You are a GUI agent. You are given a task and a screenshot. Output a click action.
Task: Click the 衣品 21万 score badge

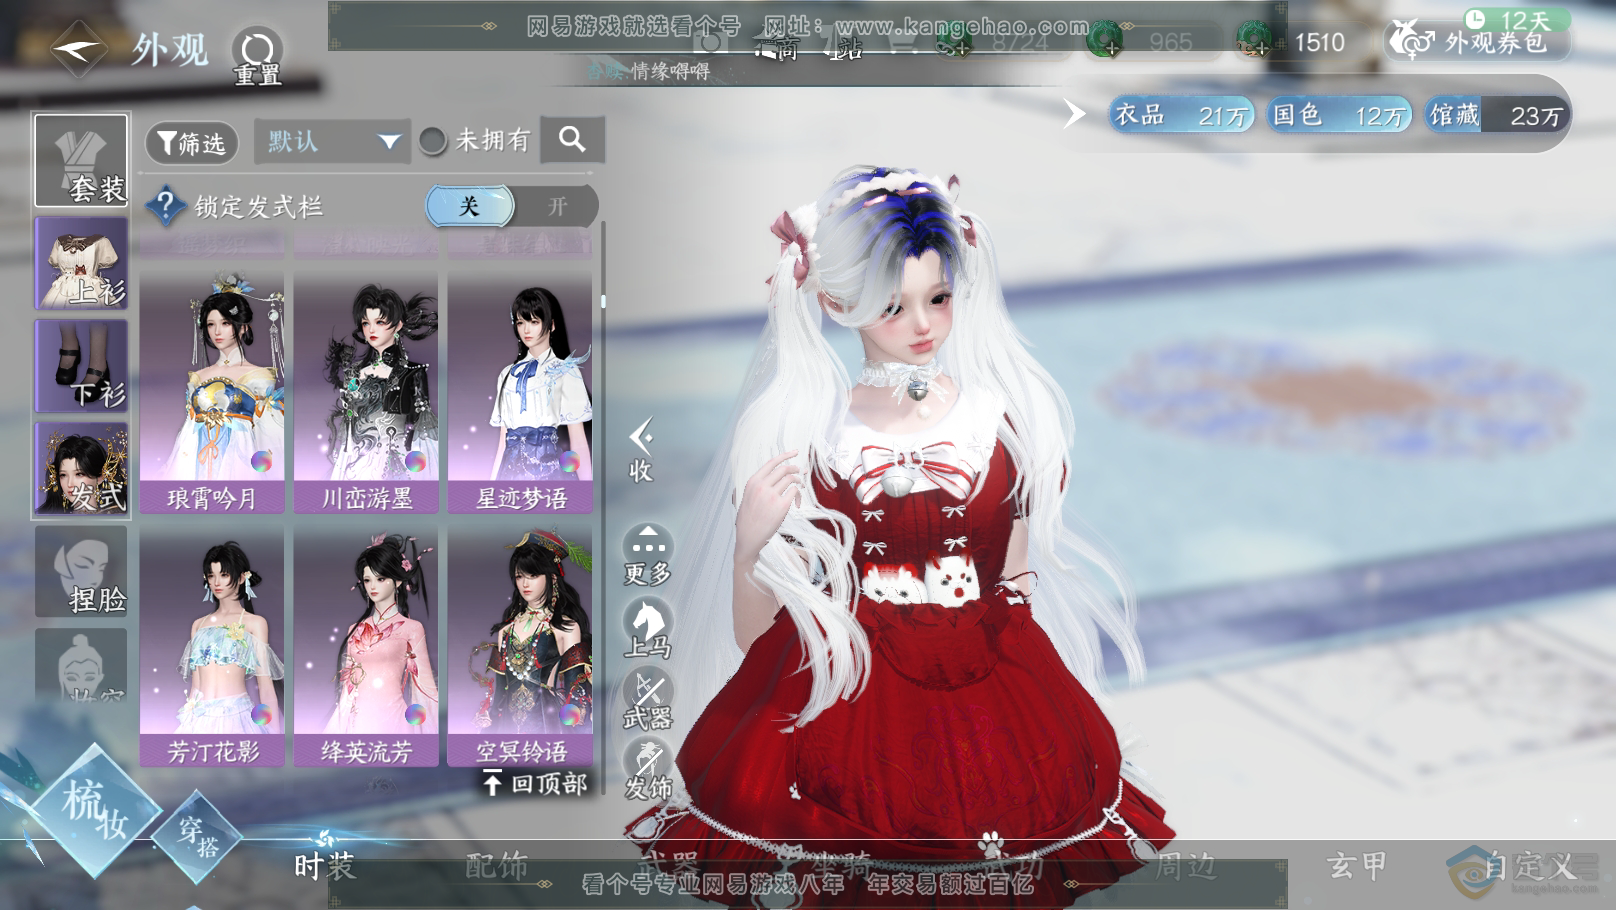1182,115
